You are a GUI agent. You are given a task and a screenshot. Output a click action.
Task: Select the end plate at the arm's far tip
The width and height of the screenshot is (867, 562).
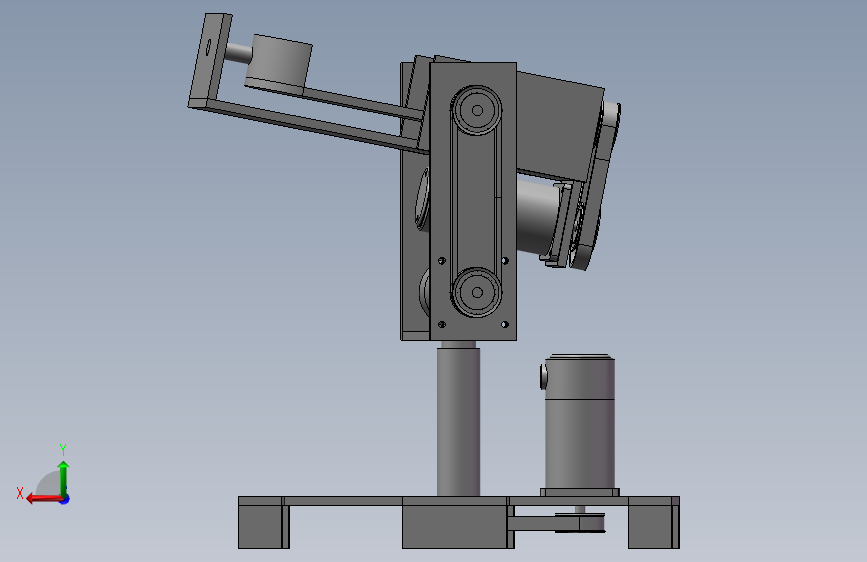point(210,59)
